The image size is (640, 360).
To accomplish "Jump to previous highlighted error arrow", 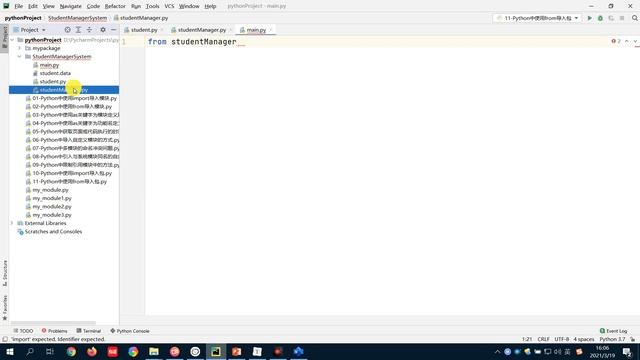I will (627, 41).
